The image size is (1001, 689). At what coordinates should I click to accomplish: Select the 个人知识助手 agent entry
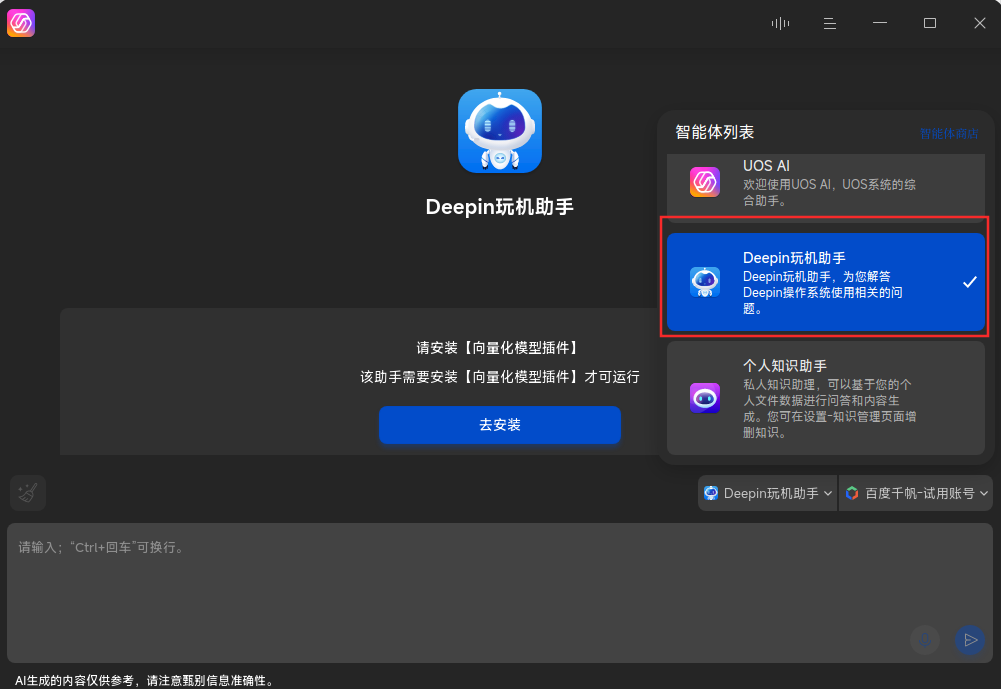[825, 398]
